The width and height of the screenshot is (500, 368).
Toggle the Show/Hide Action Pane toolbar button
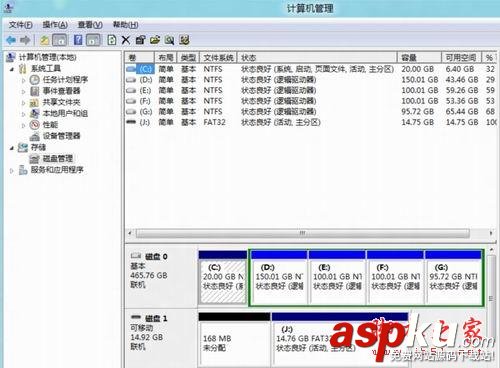coord(93,40)
